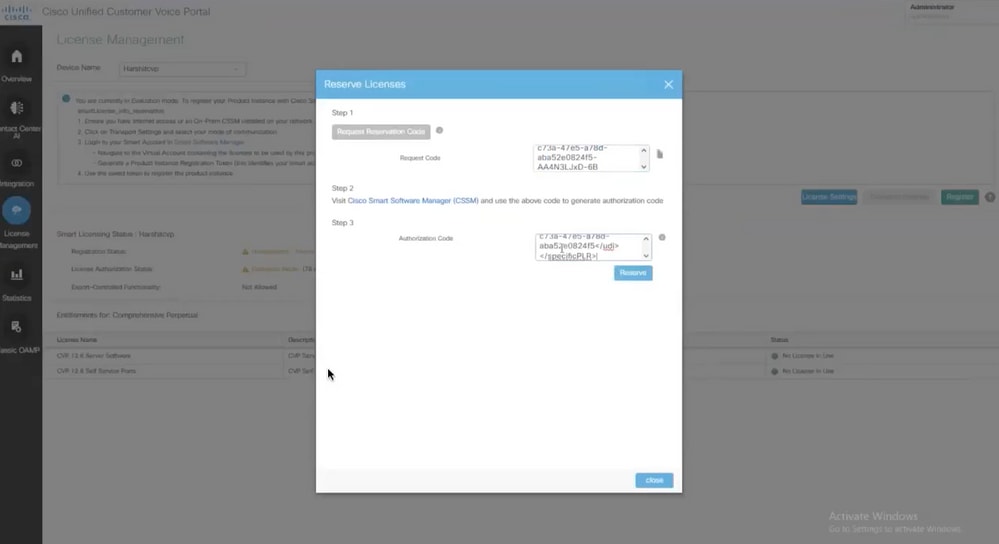Click inside the Authorization Code text box

[x=593, y=247]
